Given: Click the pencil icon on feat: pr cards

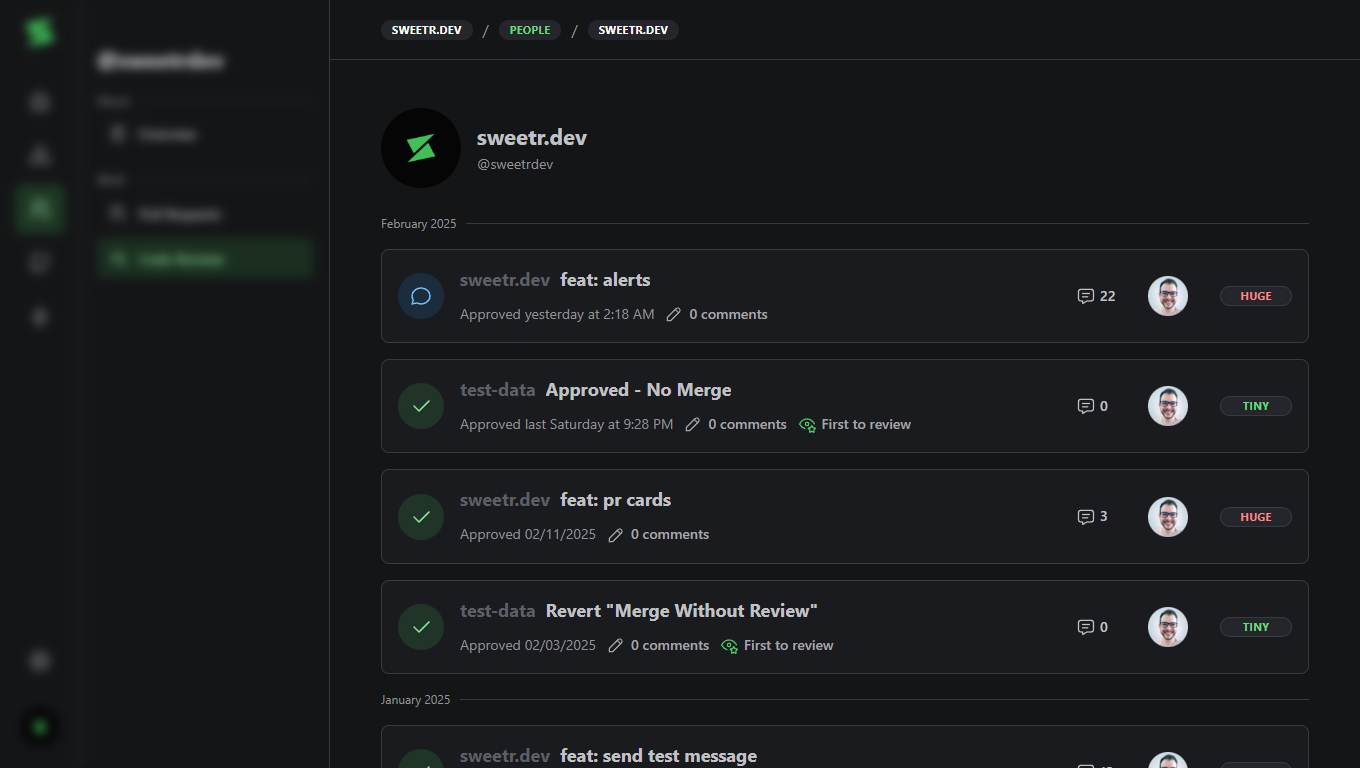Looking at the screenshot, I should pos(616,535).
